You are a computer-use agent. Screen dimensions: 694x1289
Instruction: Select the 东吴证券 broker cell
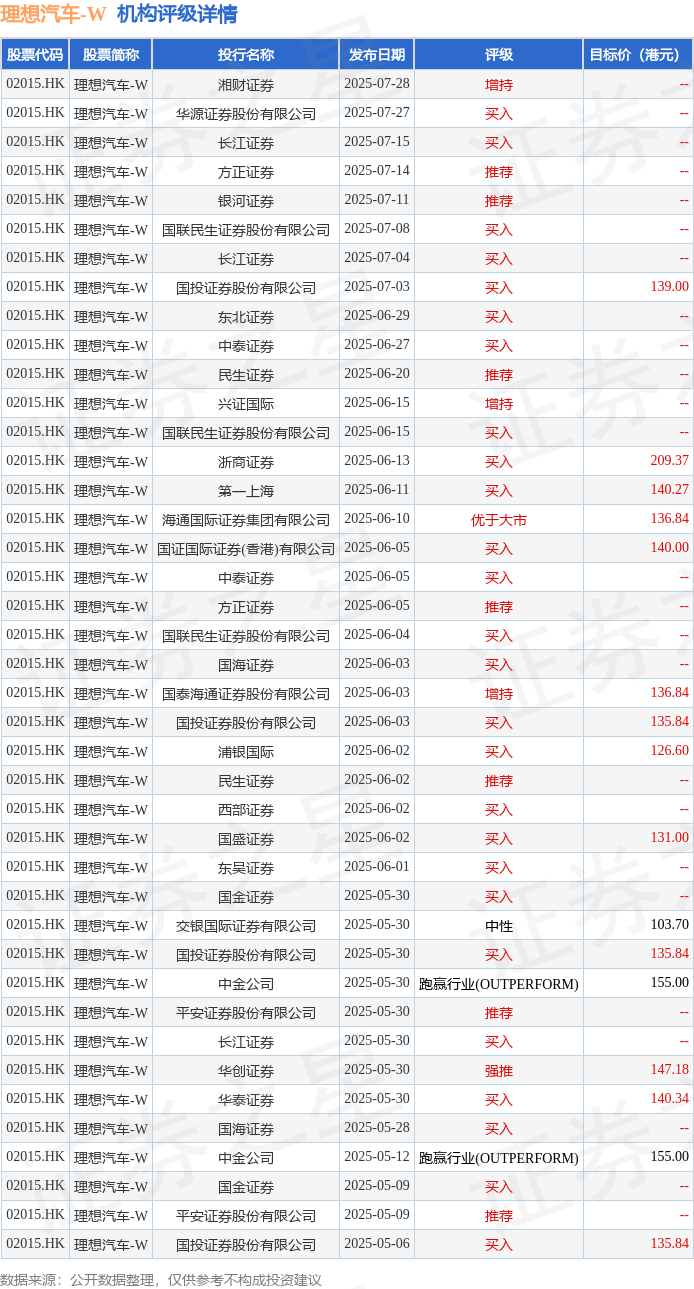coord(246,868)
